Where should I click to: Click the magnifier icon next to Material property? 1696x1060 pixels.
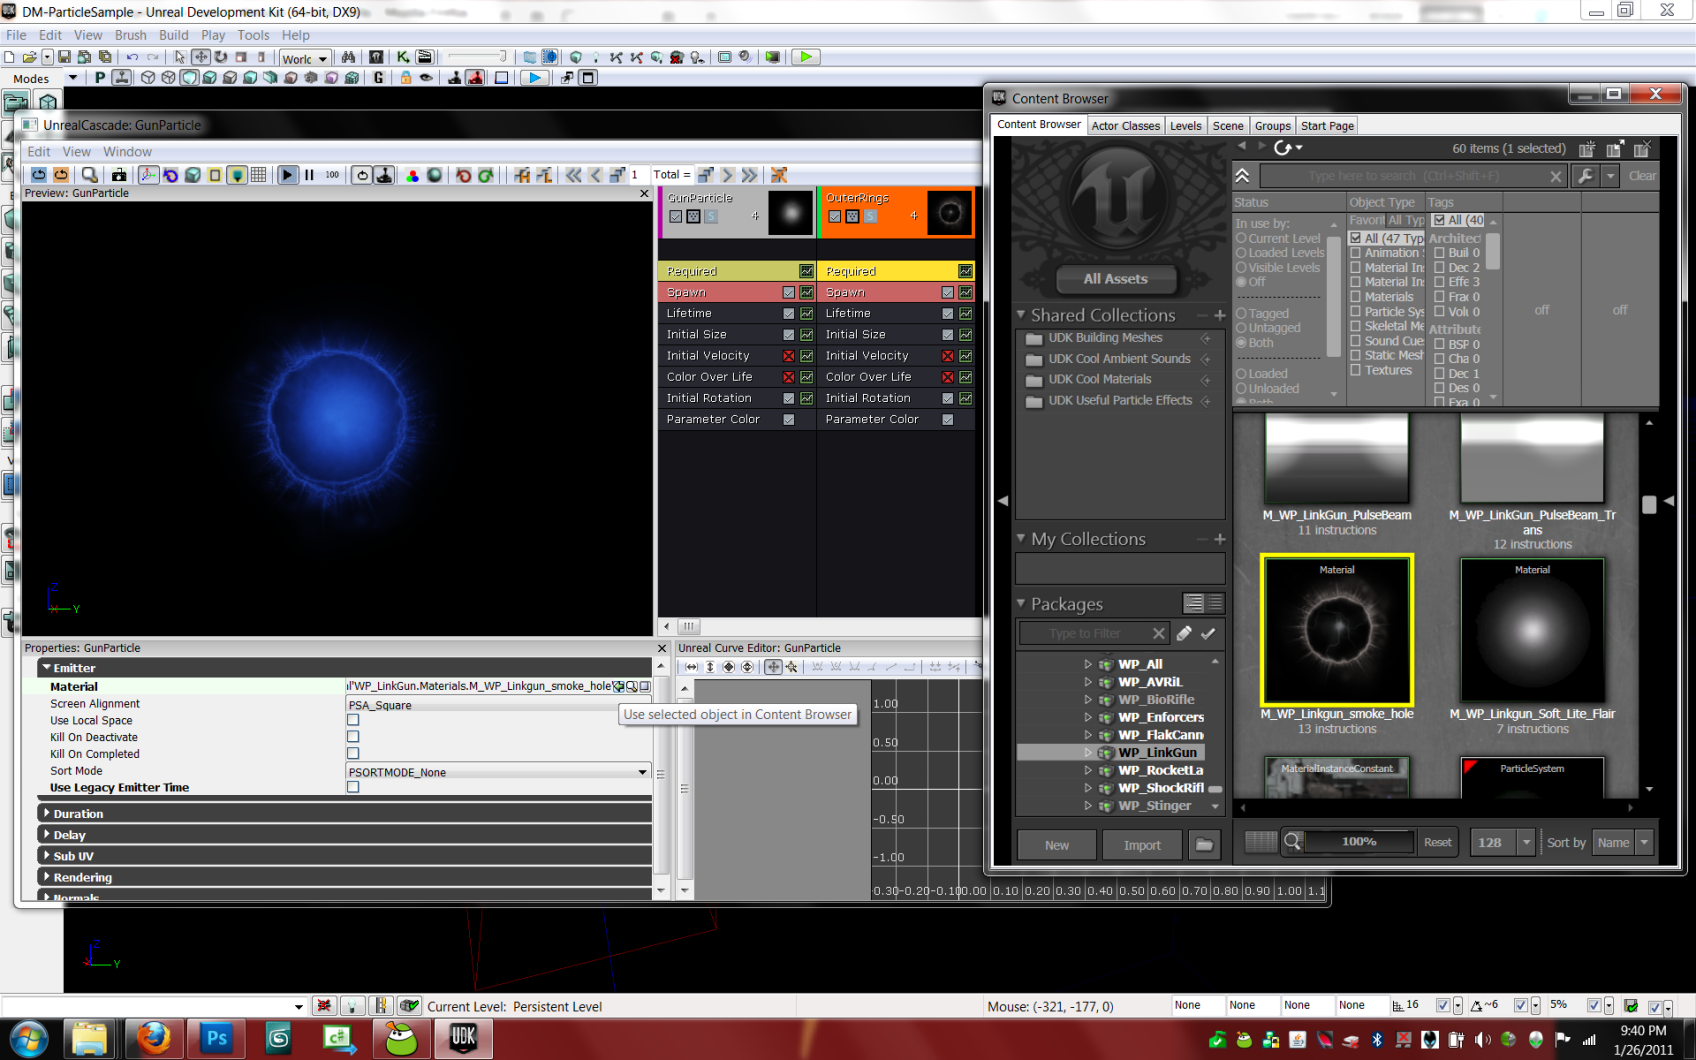(632, 687)
